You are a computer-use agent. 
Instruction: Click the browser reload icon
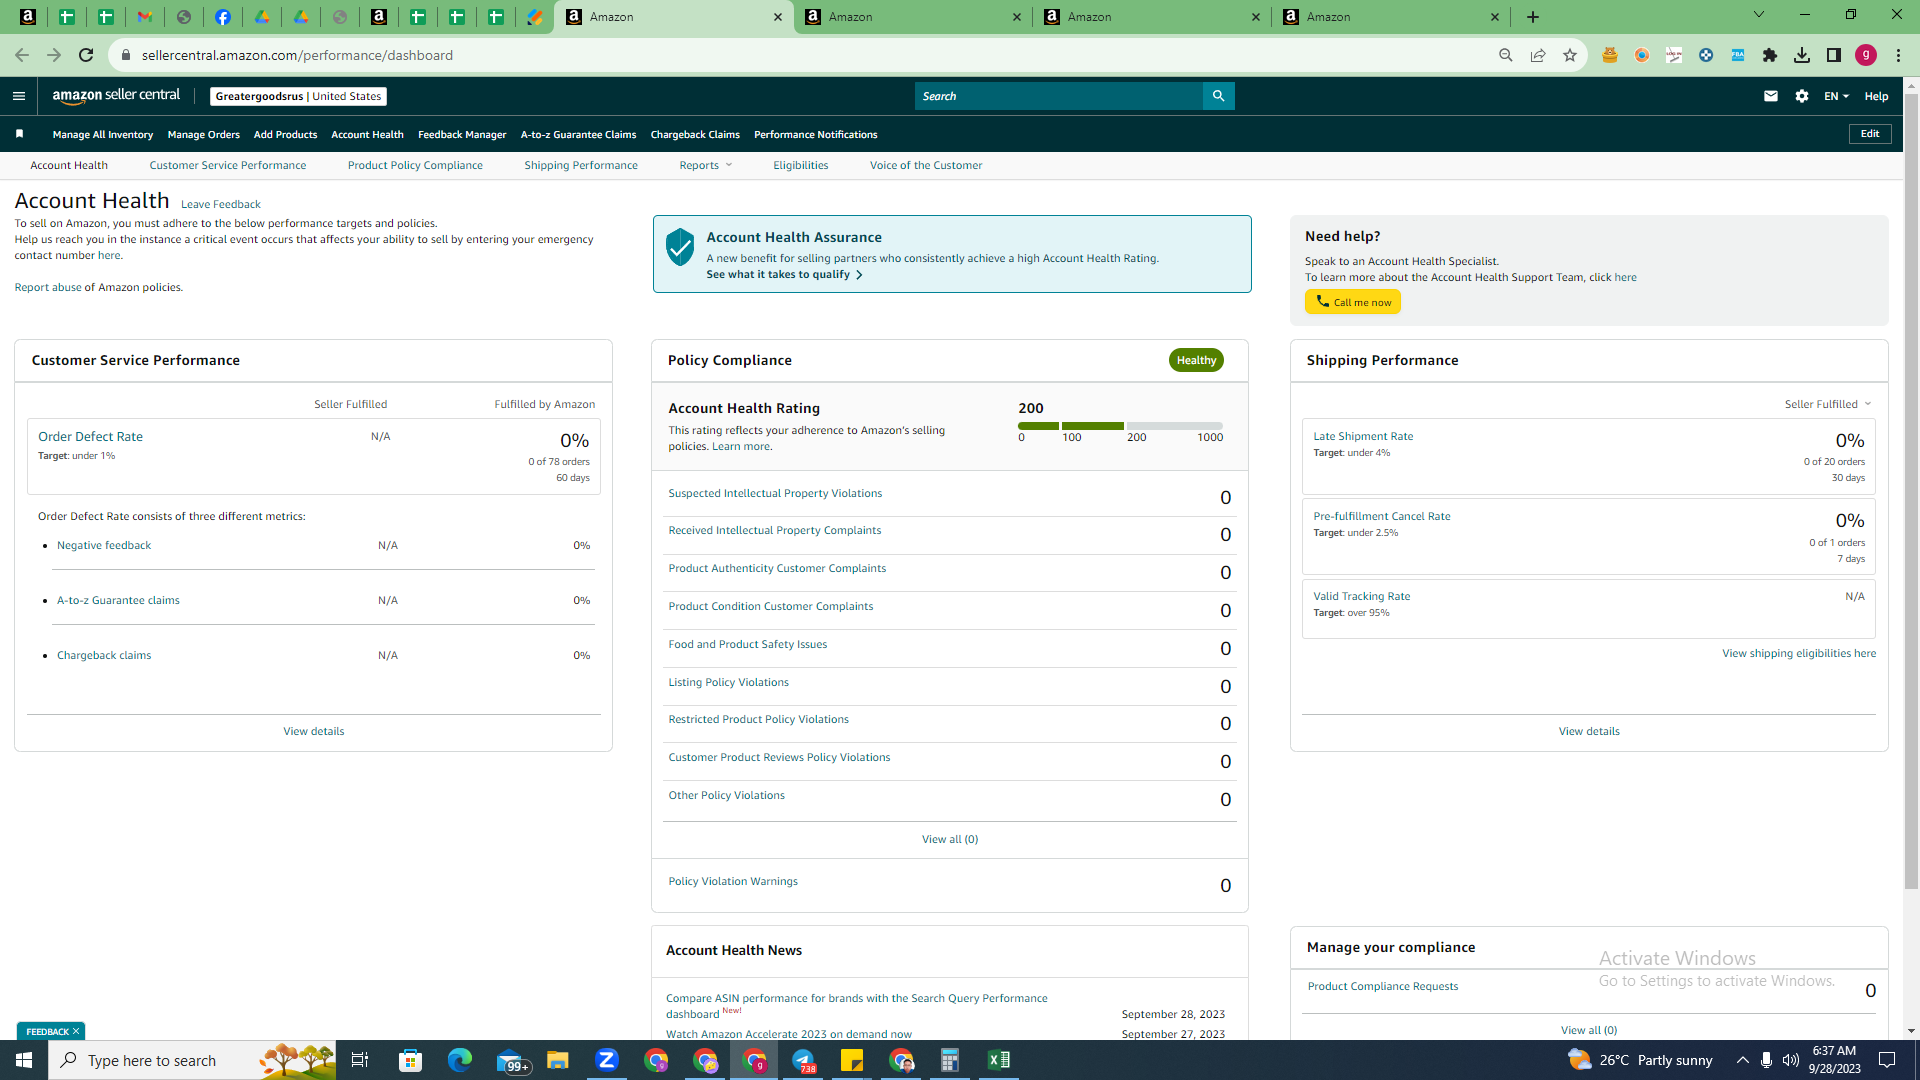(86, 55)
